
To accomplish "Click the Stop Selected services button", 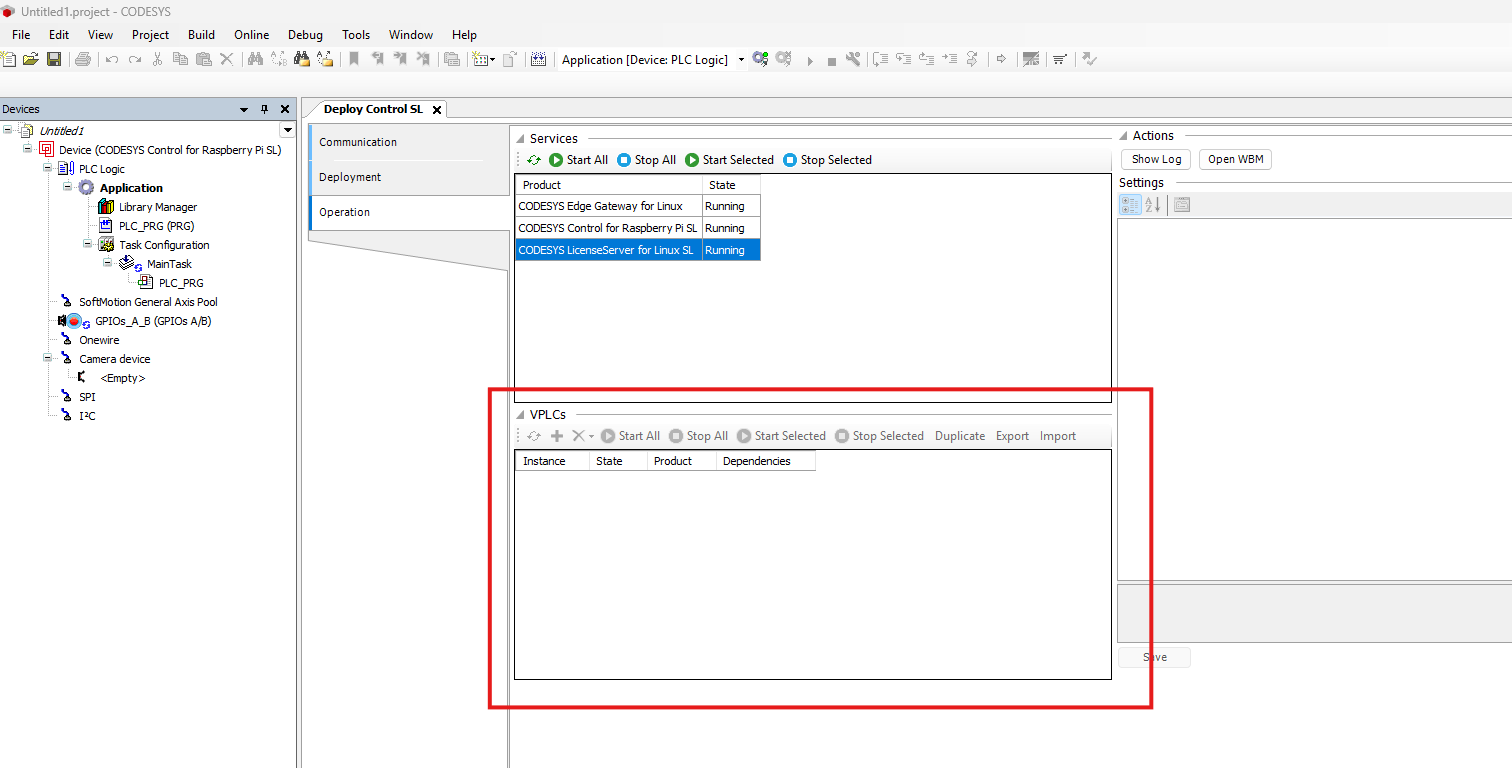I will point(827,160).
